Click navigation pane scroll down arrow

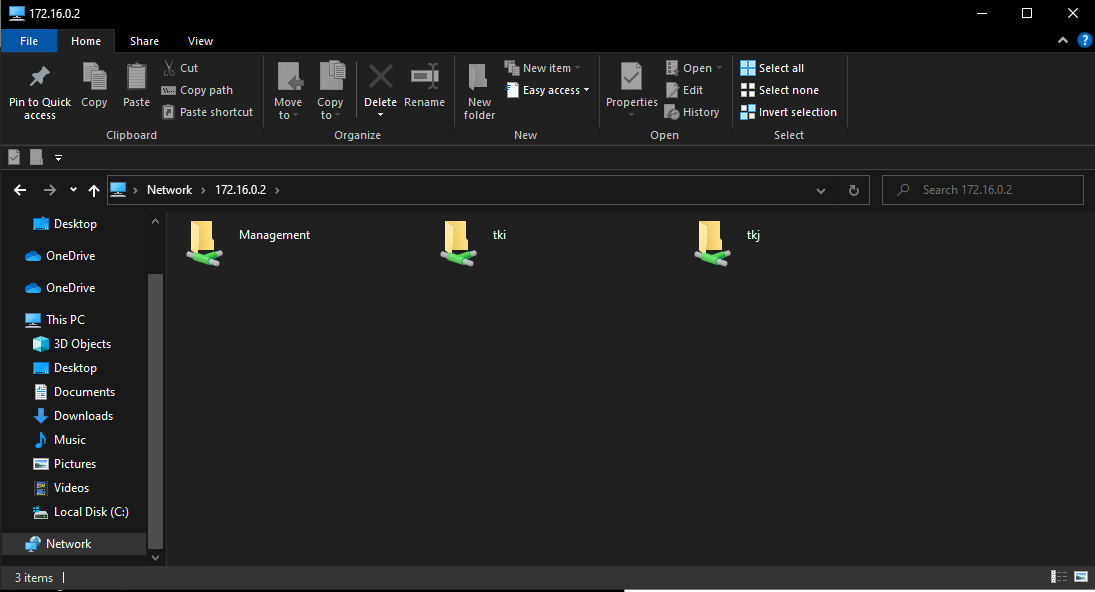coord(155,557)
